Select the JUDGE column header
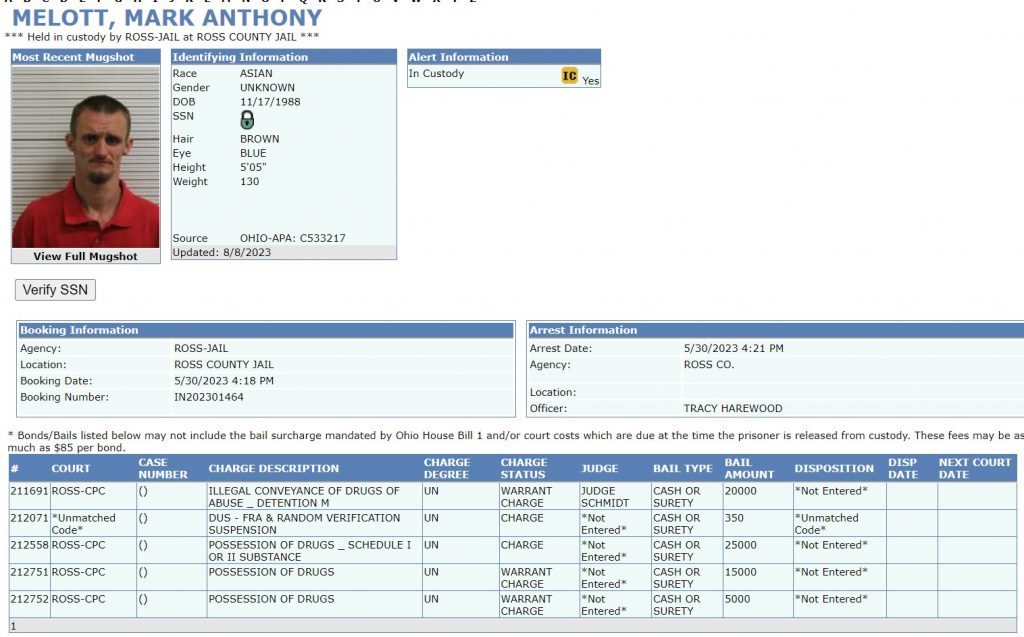This screenshot has width=1024, height=637. pyautogui.click(x=600, y=468)
